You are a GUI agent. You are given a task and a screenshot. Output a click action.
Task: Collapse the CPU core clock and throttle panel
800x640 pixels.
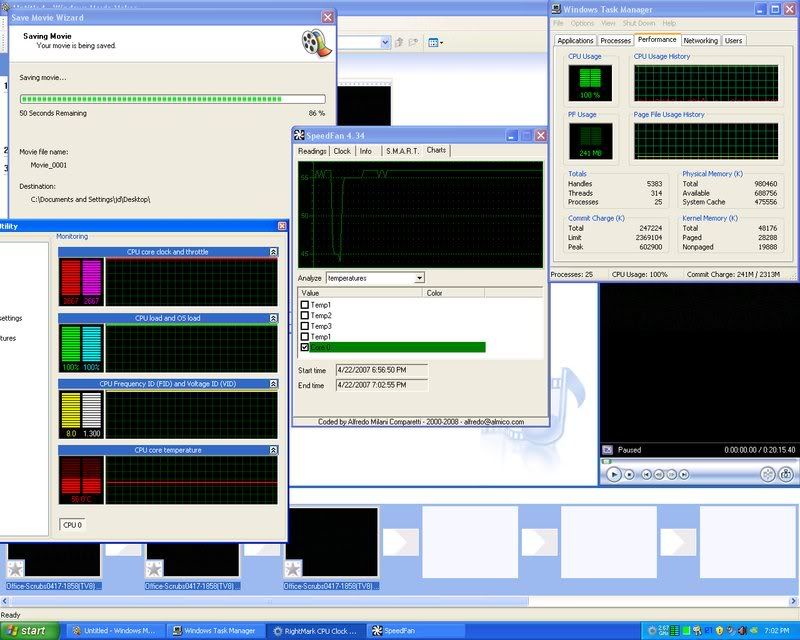(x=273, y=252)
